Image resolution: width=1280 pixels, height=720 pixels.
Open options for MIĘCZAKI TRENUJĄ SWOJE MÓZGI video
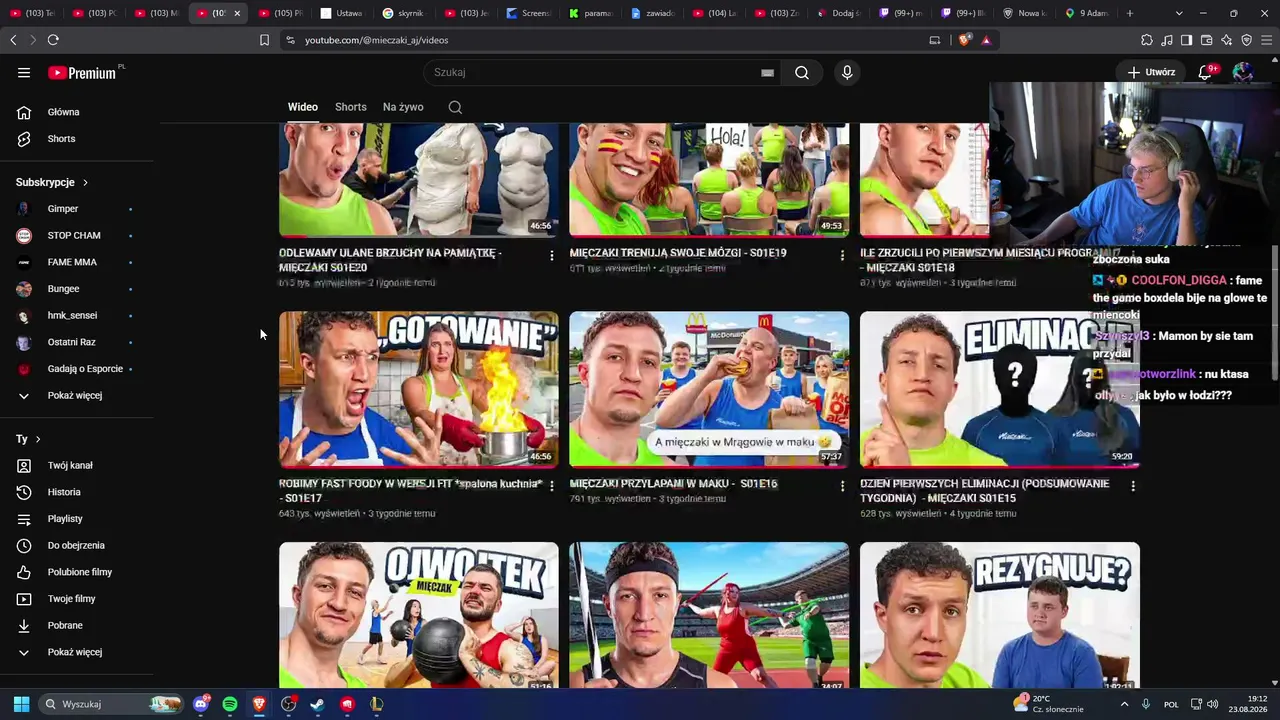click(x=842, y=256)
